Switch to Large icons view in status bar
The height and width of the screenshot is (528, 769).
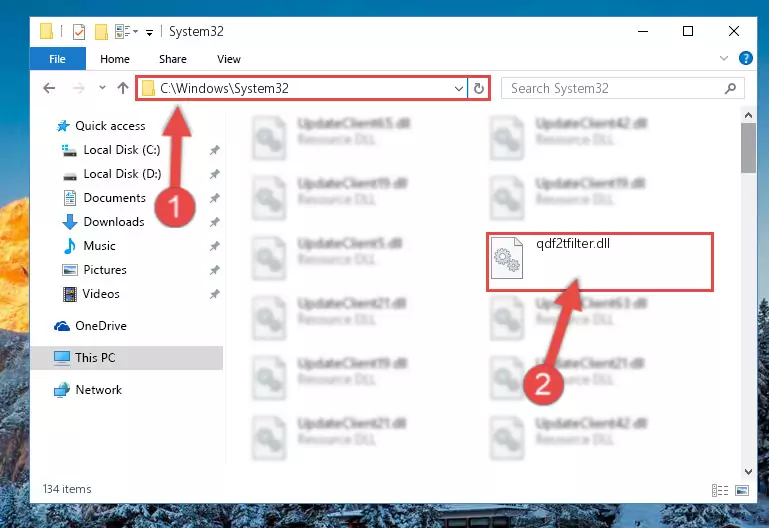coord(742,490)
